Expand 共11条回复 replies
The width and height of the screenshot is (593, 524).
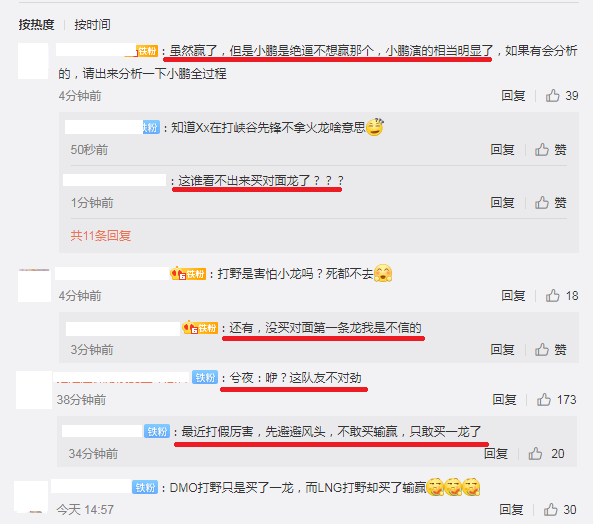click(x=101, y=236)
